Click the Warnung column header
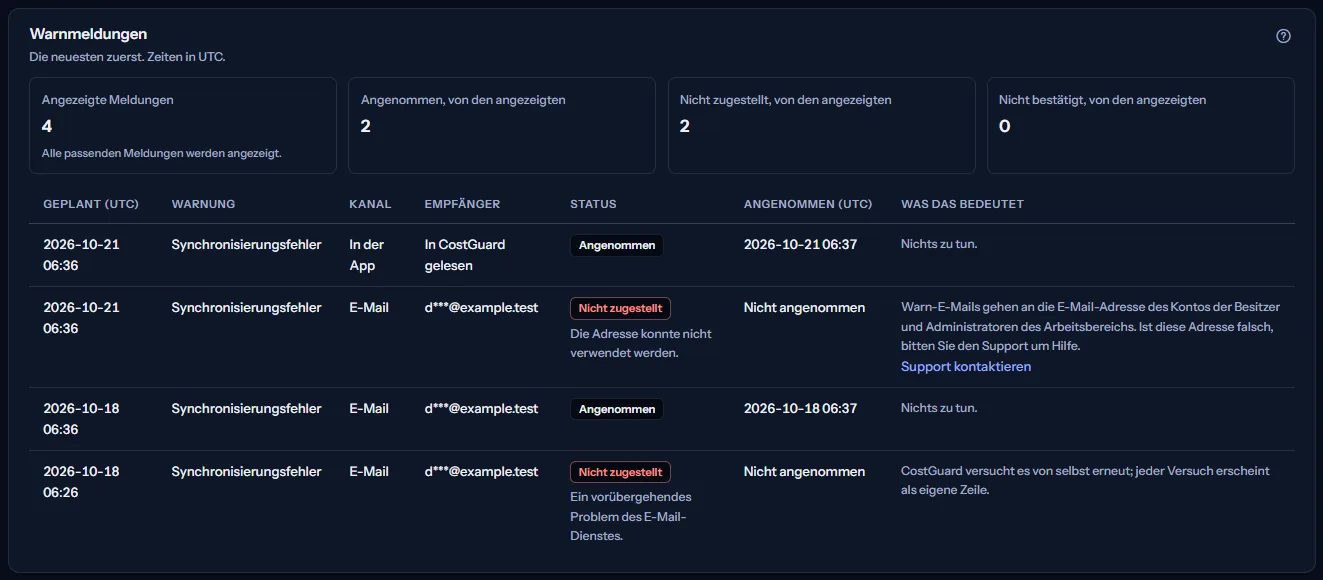 pos(203,204)
